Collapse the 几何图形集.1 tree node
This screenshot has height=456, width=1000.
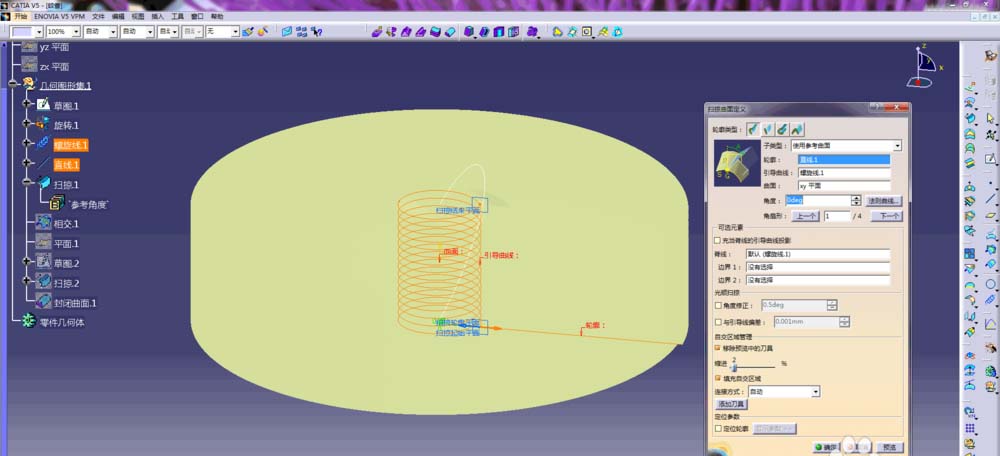pos(12,84)
